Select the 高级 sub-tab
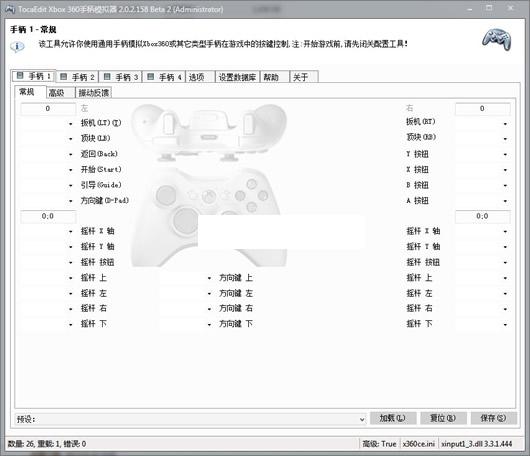 60,93
